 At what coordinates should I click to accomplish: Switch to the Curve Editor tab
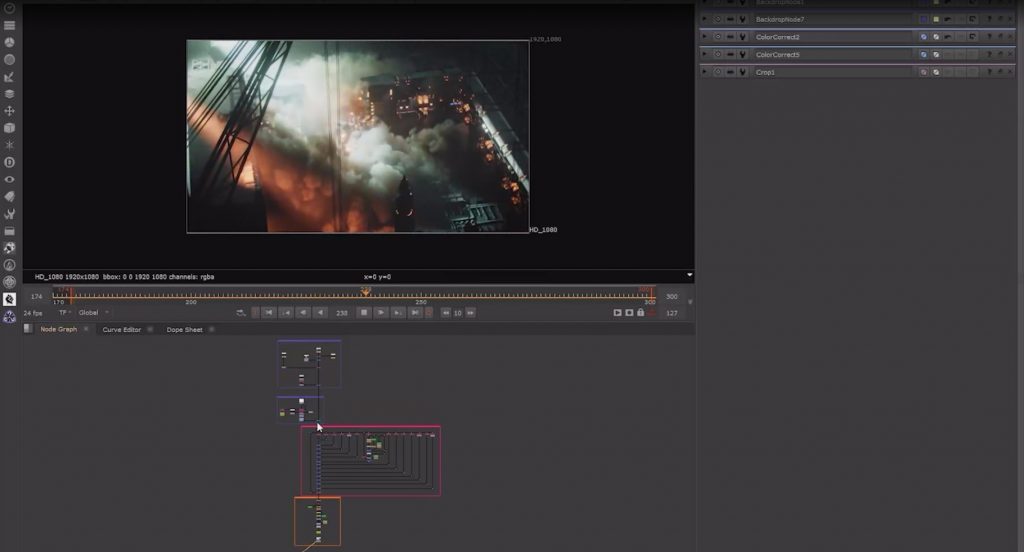click(x=121, y=329)
